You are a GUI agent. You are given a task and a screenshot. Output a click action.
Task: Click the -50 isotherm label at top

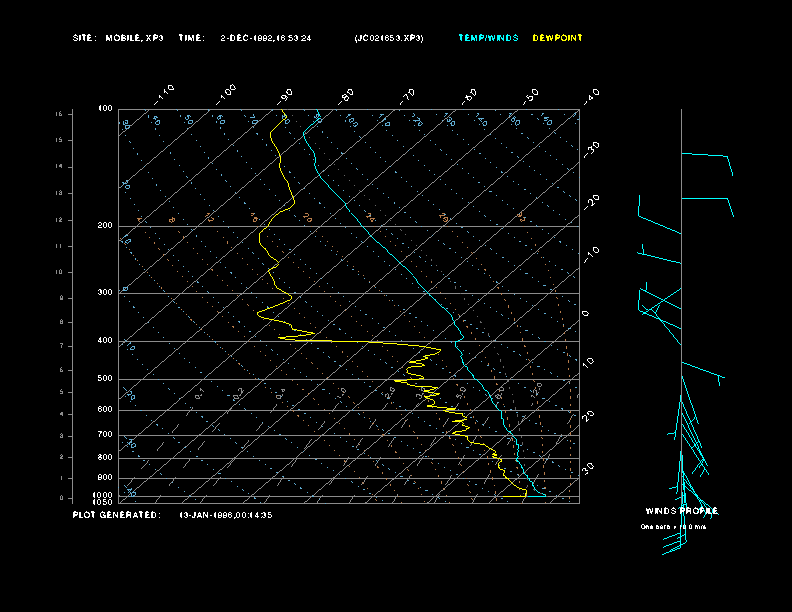coord(531,96)
